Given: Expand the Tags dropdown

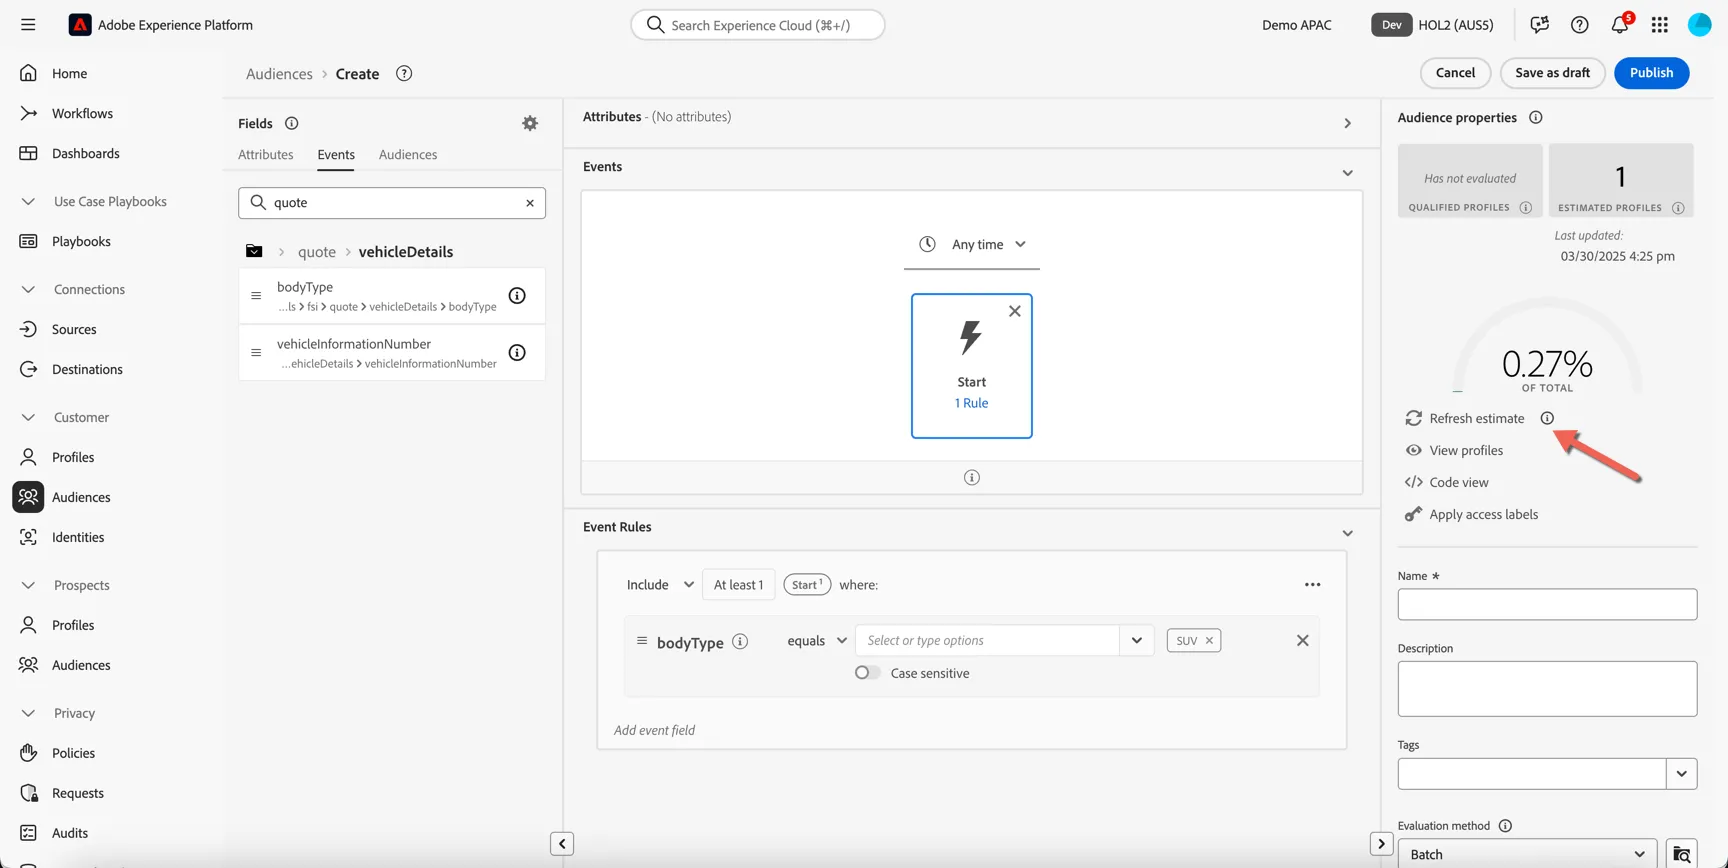Looking at the screenshot, I should (x=1681, y=774).
